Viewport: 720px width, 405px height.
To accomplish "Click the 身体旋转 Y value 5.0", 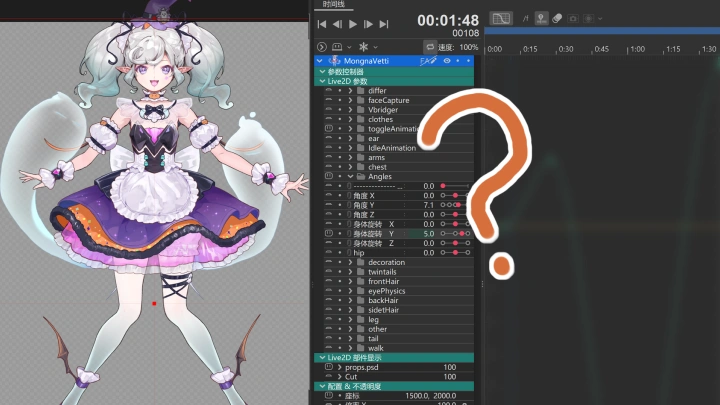I will click(428, 234).
